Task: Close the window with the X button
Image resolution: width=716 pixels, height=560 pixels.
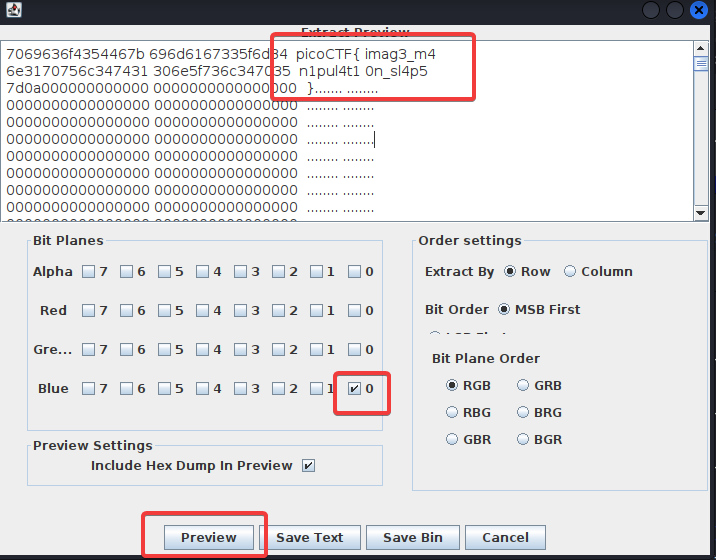Action: (x=698, y=10)
